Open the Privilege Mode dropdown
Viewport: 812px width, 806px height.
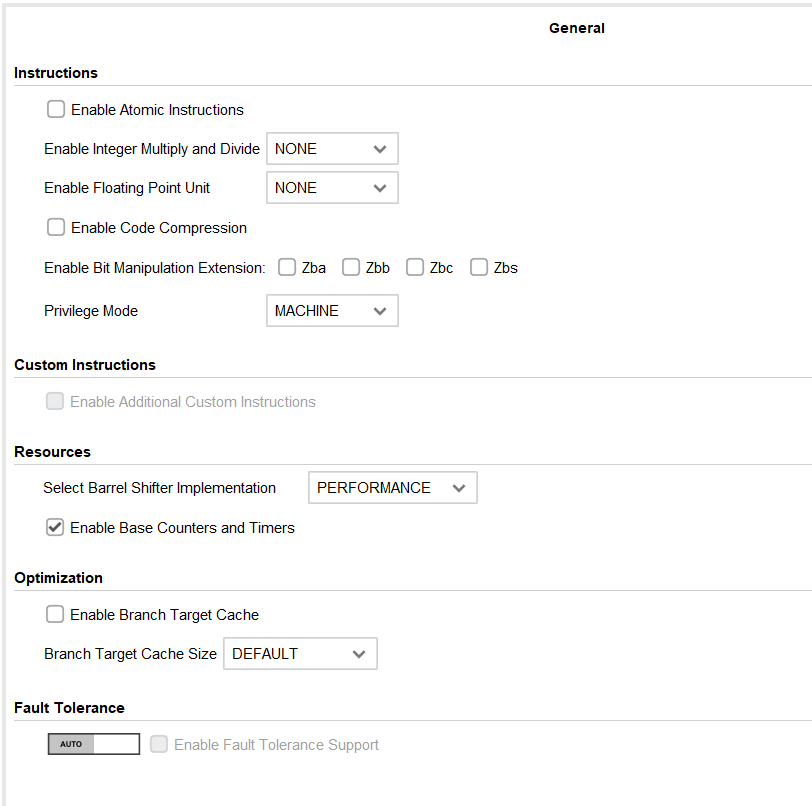pos(332,311)
